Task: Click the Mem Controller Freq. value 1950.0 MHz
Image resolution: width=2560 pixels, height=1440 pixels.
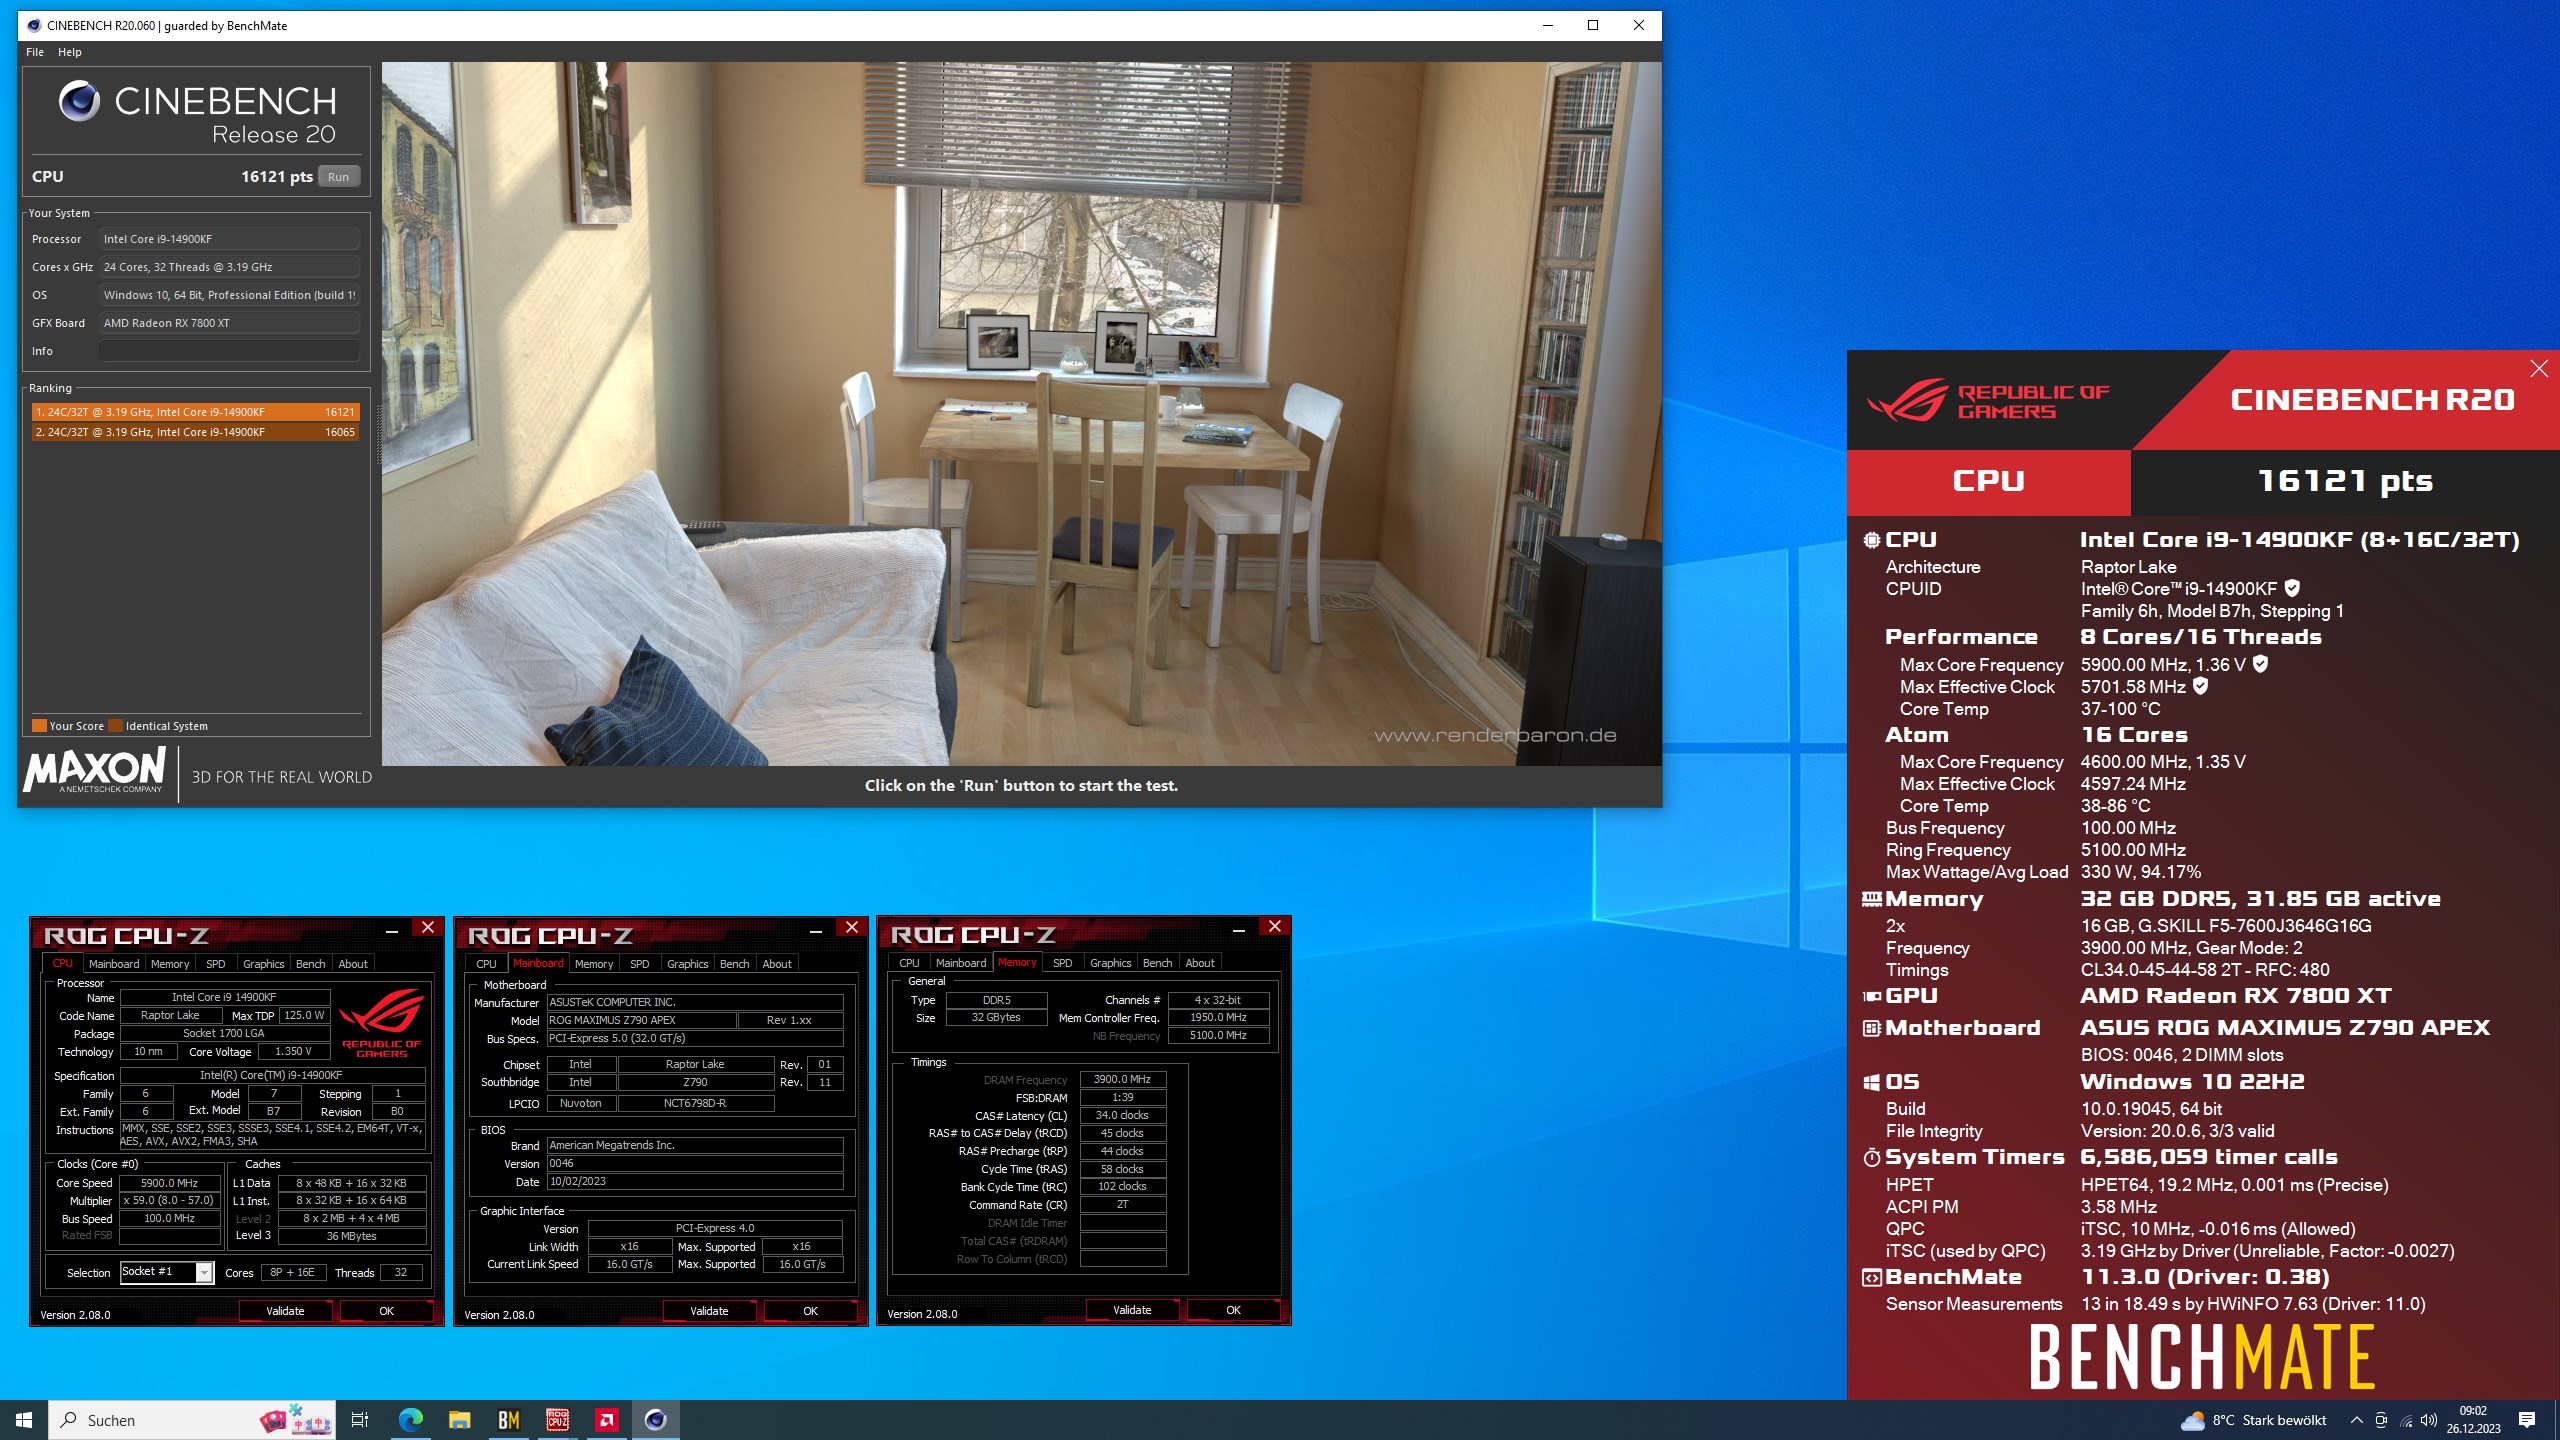Action: [x=1218, y=1017]
